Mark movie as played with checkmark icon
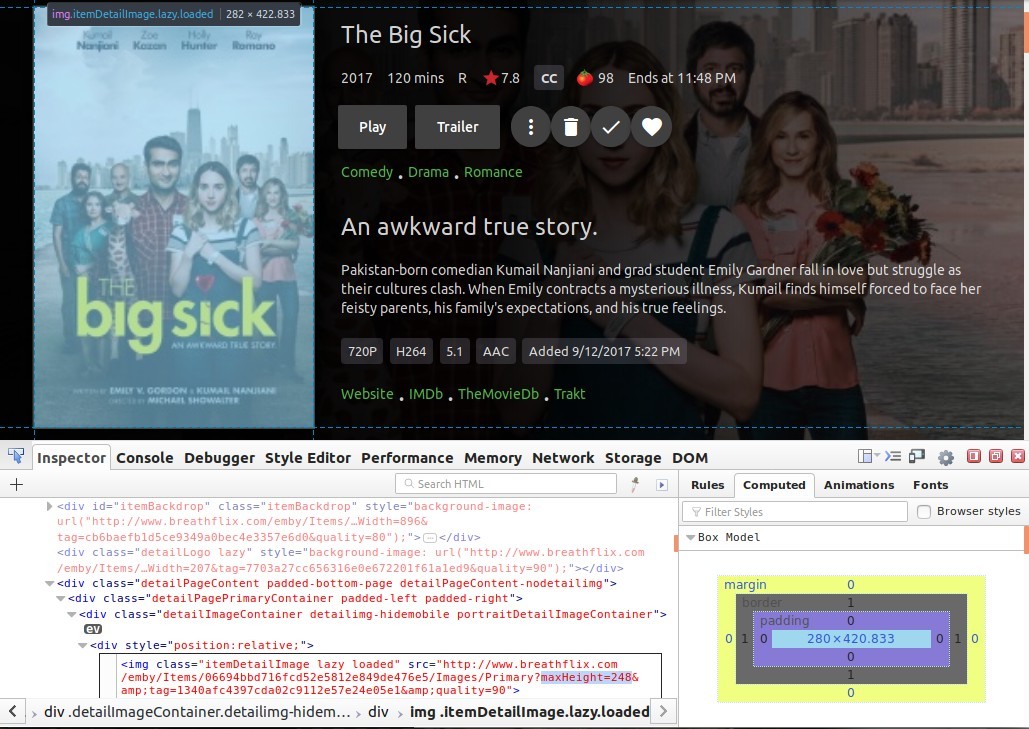The image size is (1029, 729). point(611,127)
